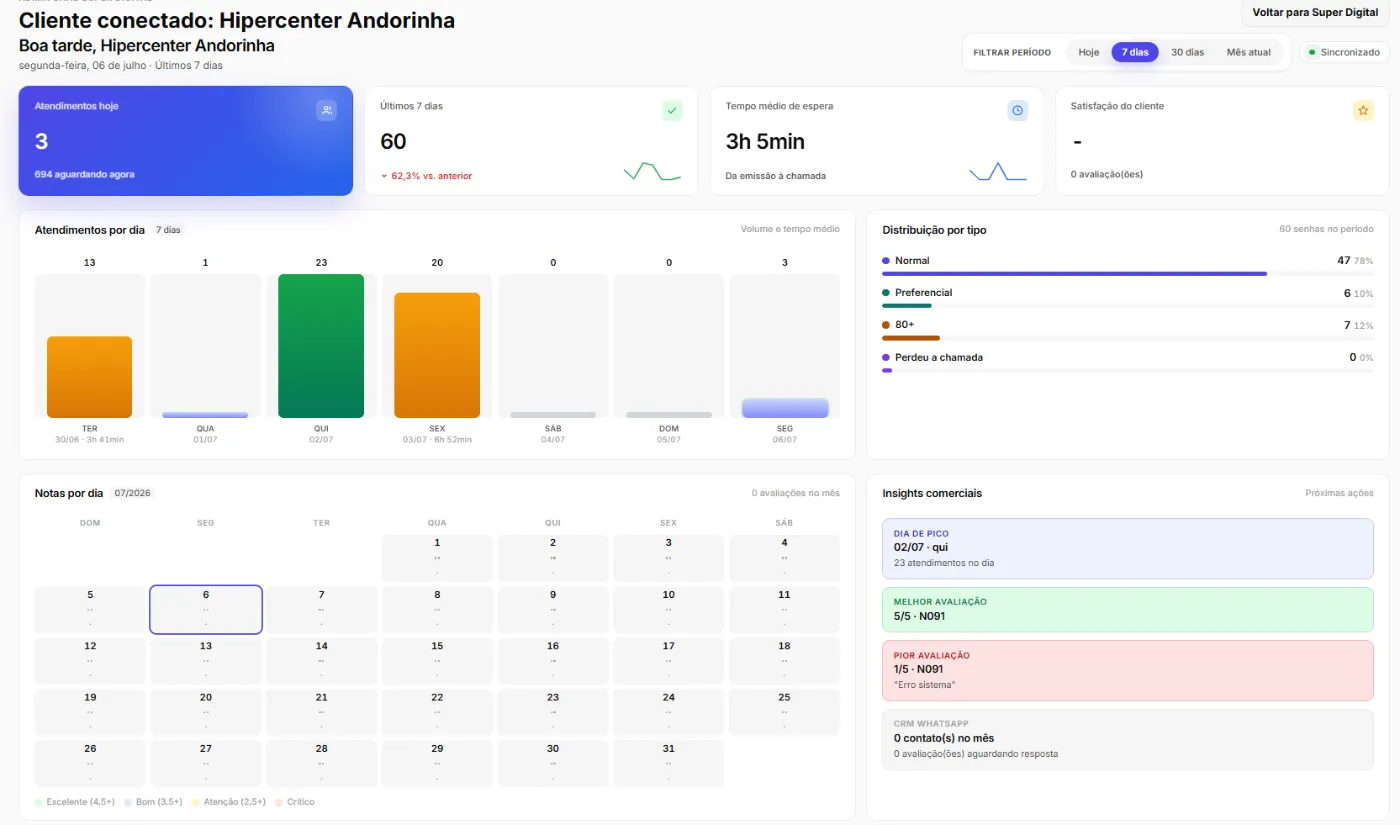Image resolution: width=1400 pixels, height=825 pixels.
Task: Click the 3h 5min average wait value
Action: (x=765, y=141)
